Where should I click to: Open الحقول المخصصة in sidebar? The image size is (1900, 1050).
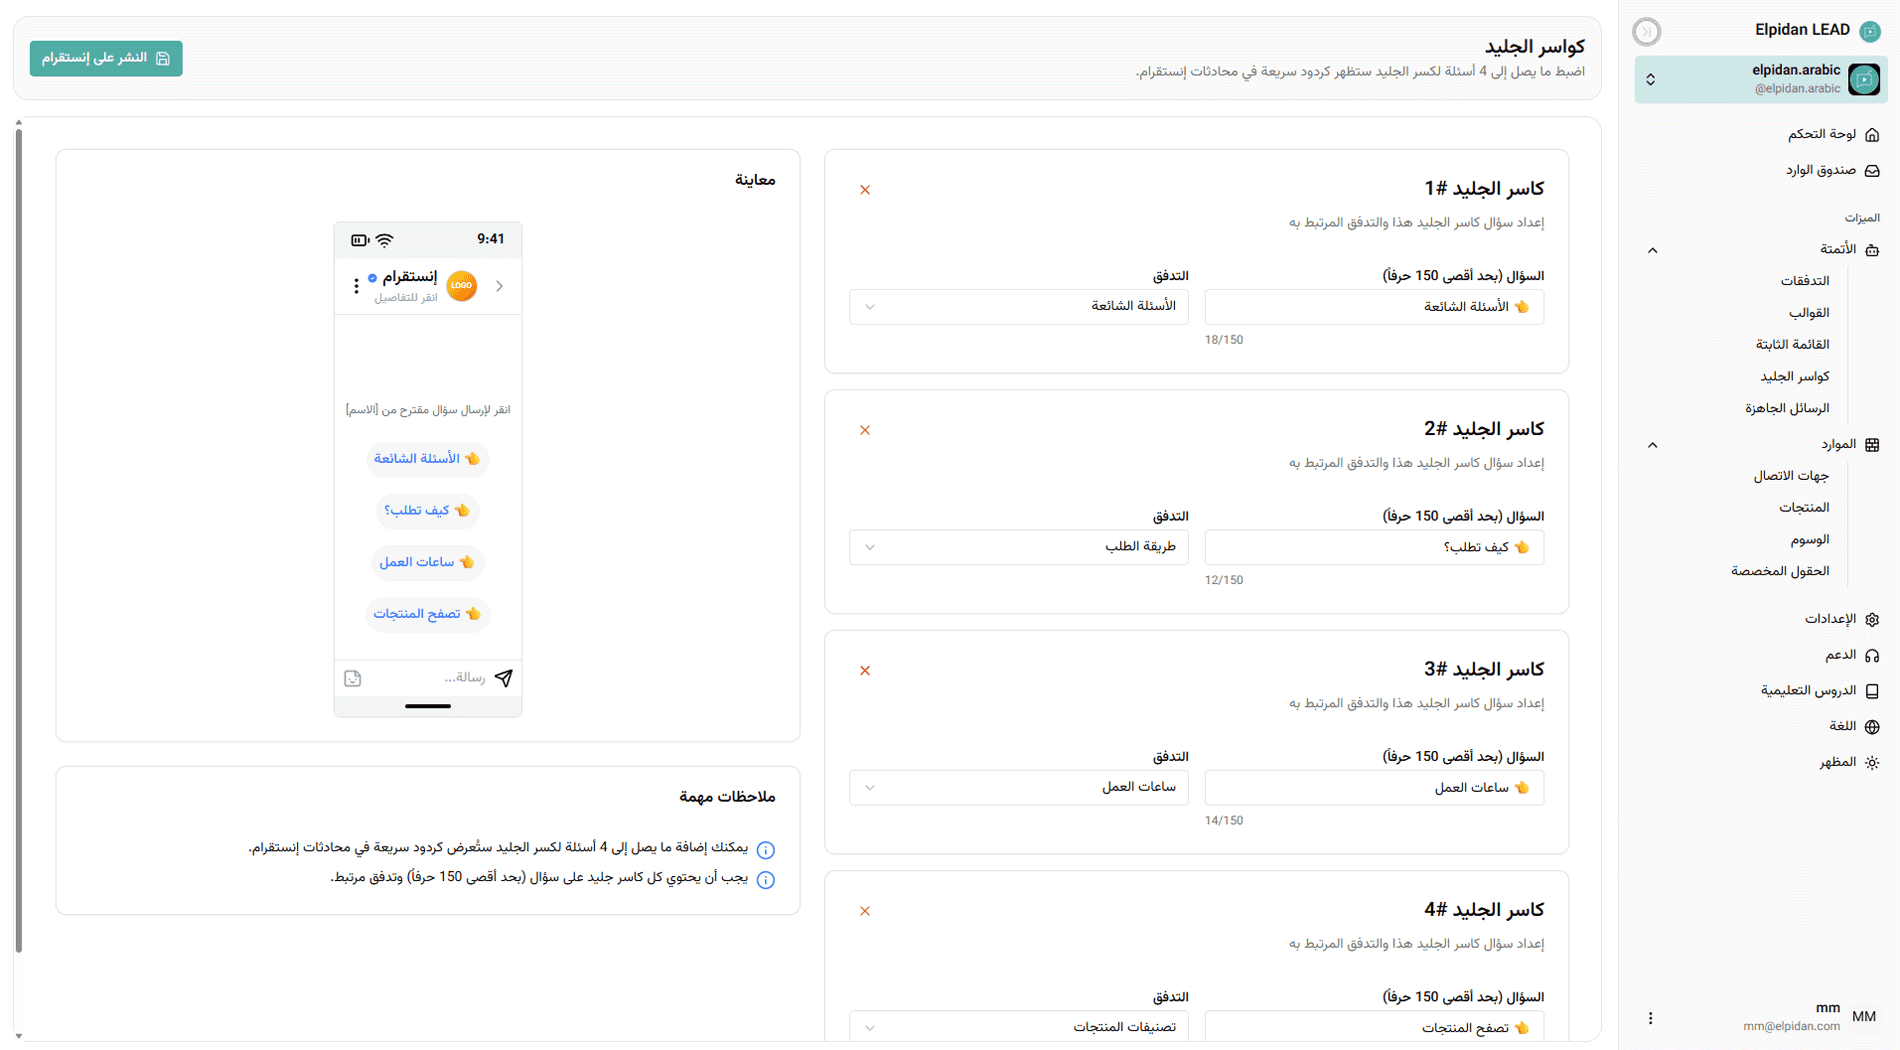[1780, 571]
